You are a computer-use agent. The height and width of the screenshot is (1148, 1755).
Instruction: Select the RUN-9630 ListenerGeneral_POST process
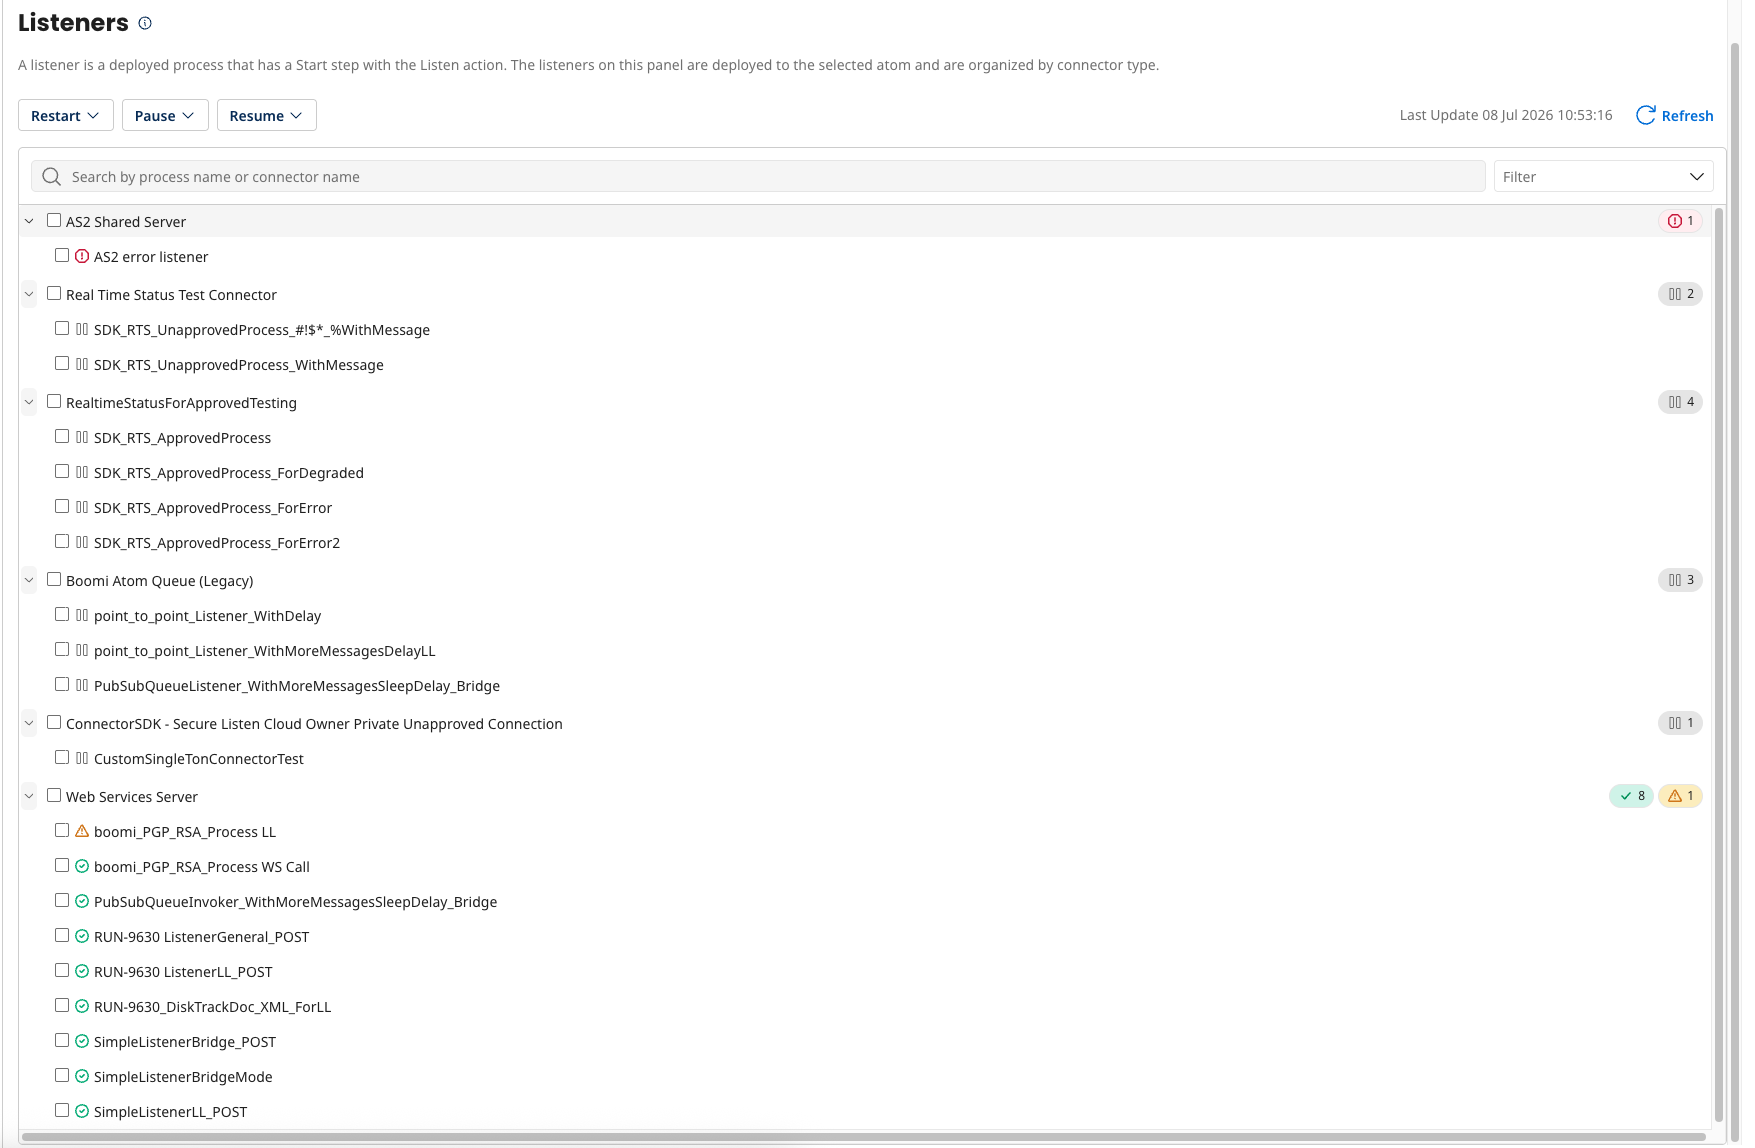click(x=201, y=937)
